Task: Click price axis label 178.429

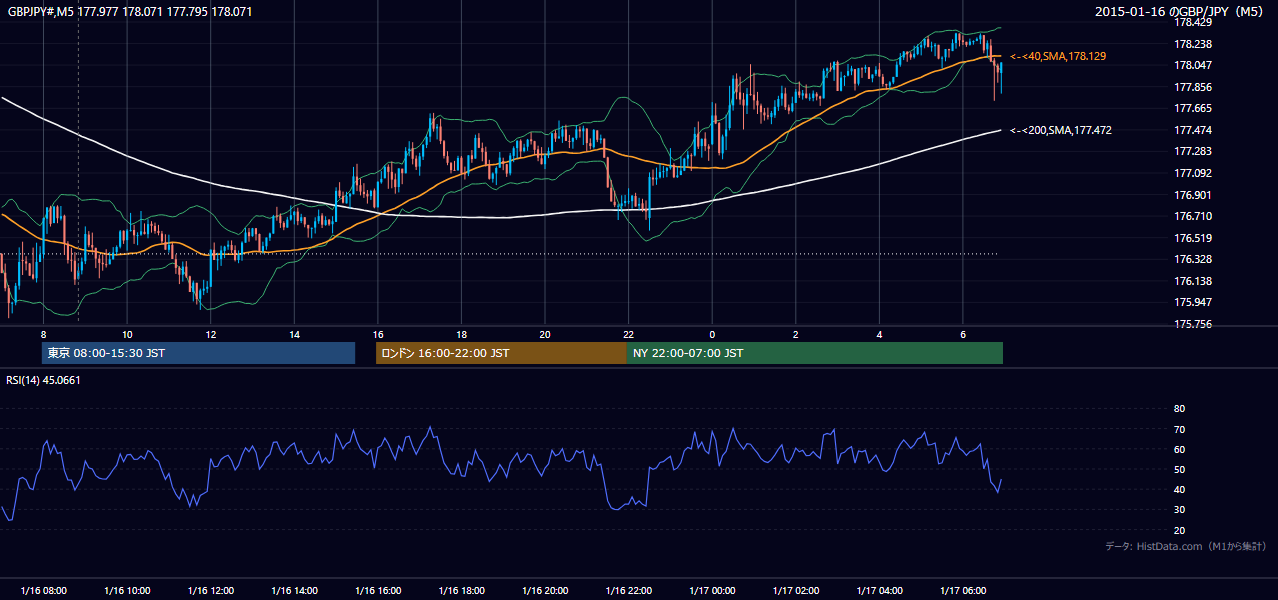Action: (x=1193, y=22)
